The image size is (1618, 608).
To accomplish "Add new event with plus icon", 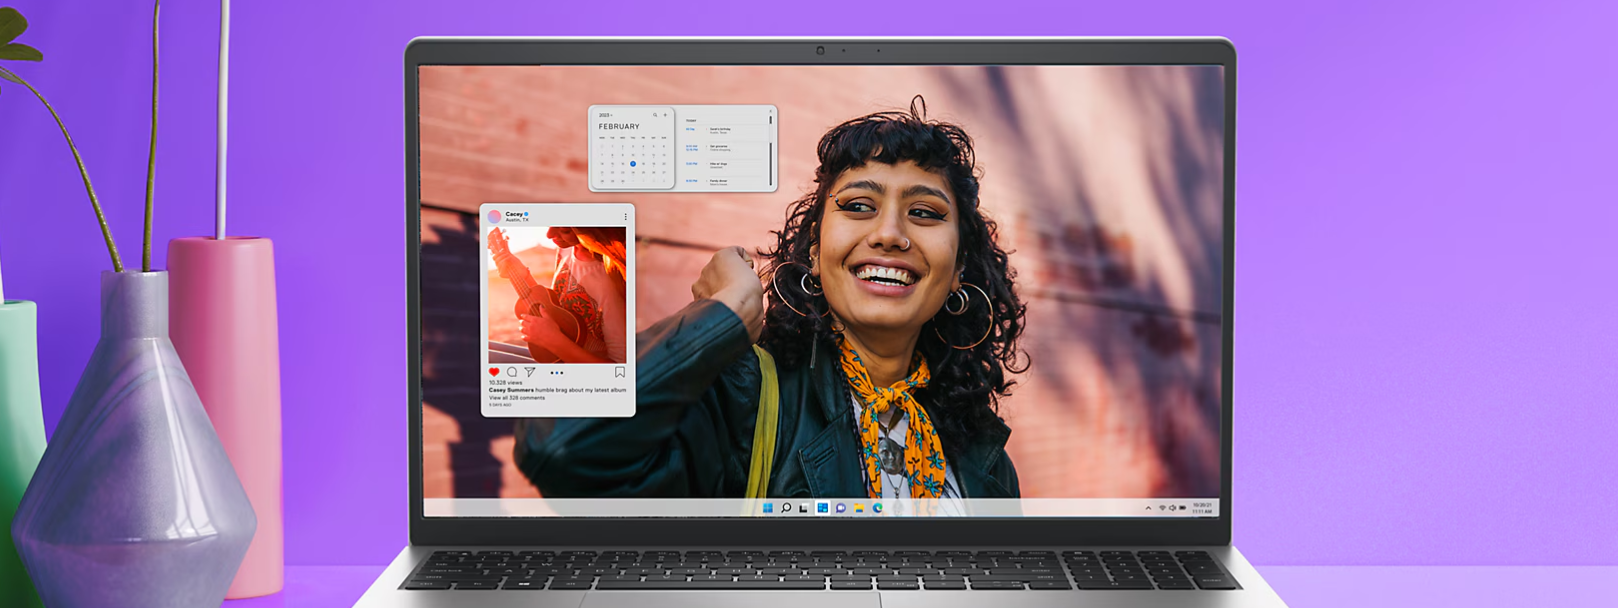I will 665,115.
